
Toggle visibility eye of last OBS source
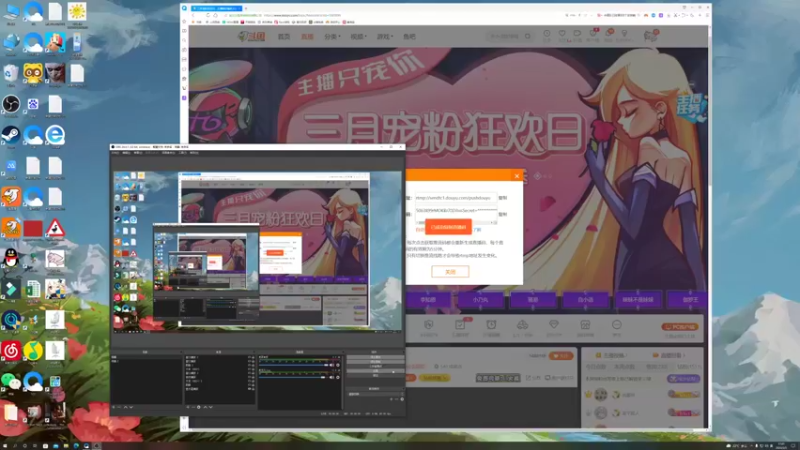pyautogui.click(x=249, y=389)
